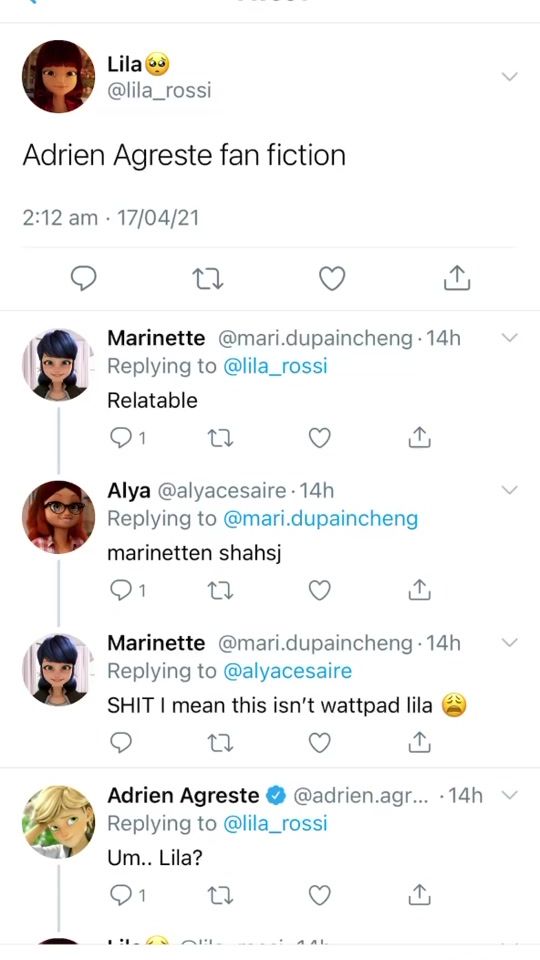
Task: Open options chevron on Adrien's reply
Action: point(509,795)
